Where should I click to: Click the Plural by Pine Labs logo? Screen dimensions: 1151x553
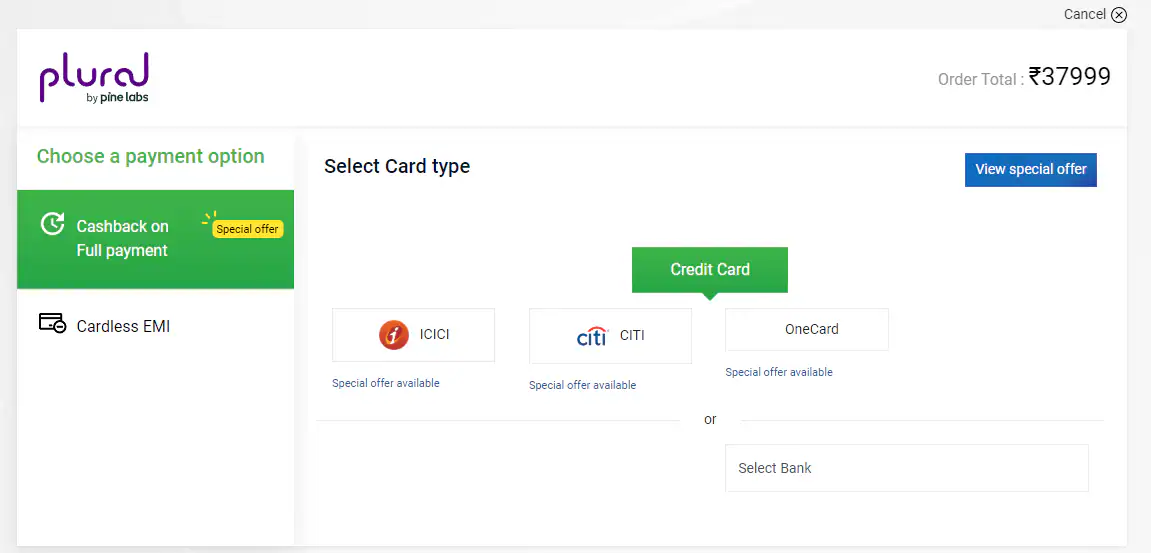pyautogui.click(x=94, y=78)
